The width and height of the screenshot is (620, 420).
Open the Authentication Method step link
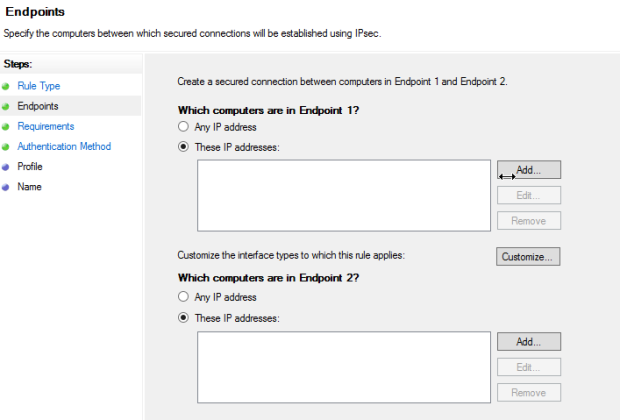coord(64,147)
